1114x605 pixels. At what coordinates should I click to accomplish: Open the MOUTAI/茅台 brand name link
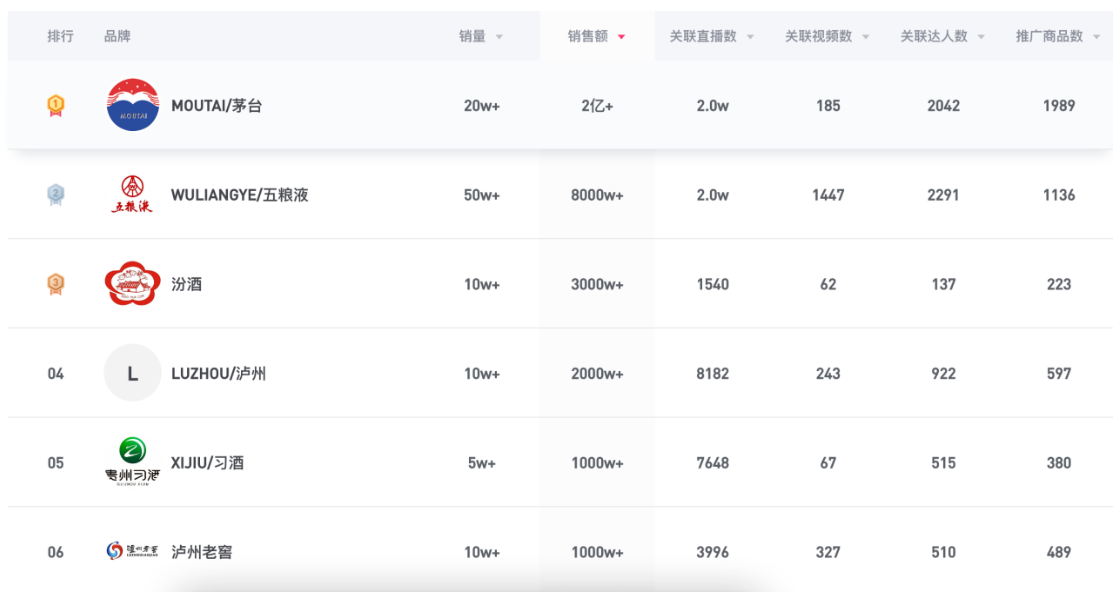click(217, 106)
